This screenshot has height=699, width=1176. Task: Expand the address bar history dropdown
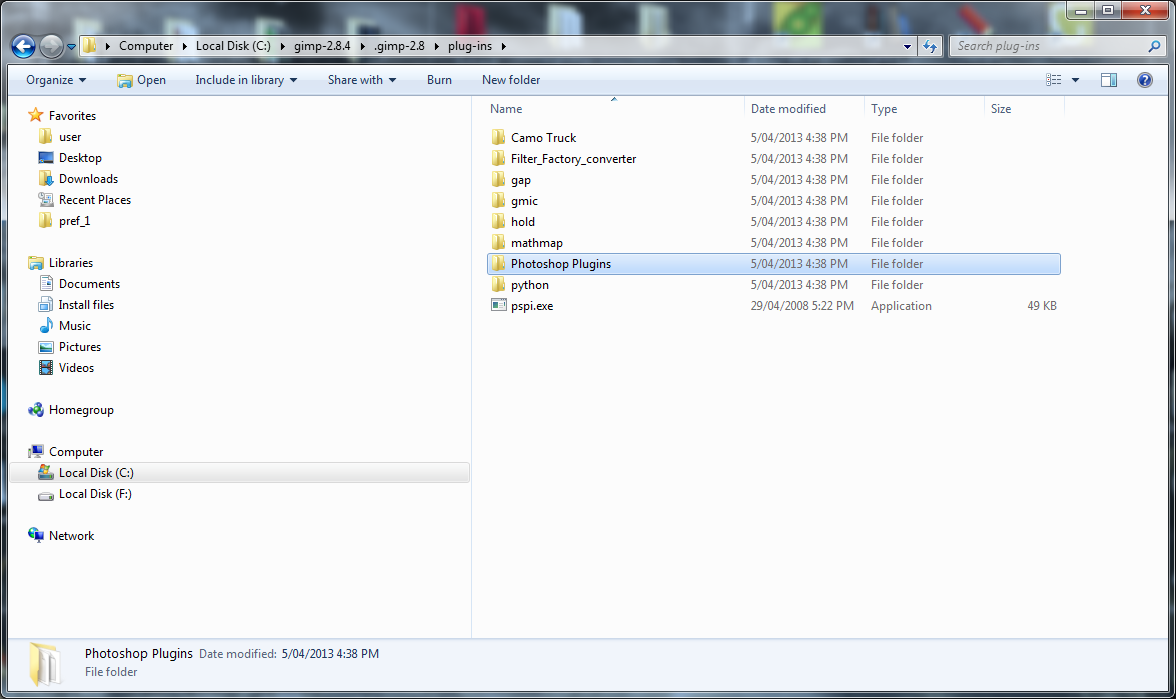[x=908, y=46]
